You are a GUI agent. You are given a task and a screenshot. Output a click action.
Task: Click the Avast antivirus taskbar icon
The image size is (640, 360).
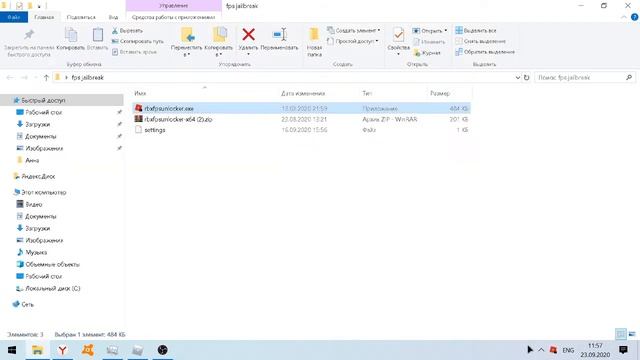click(x=88, y=350)
